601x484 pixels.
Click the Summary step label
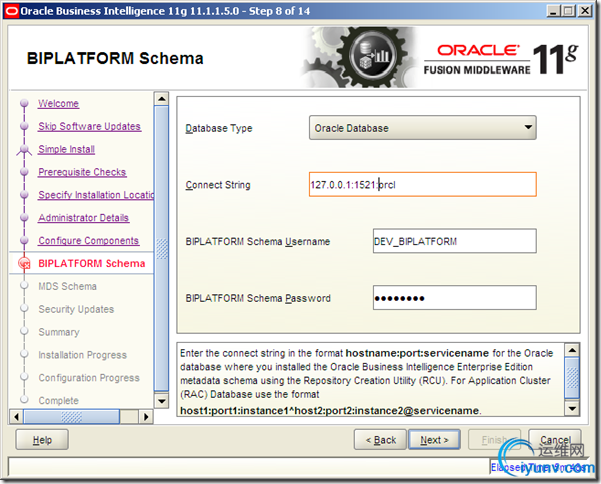click(59, 332)
